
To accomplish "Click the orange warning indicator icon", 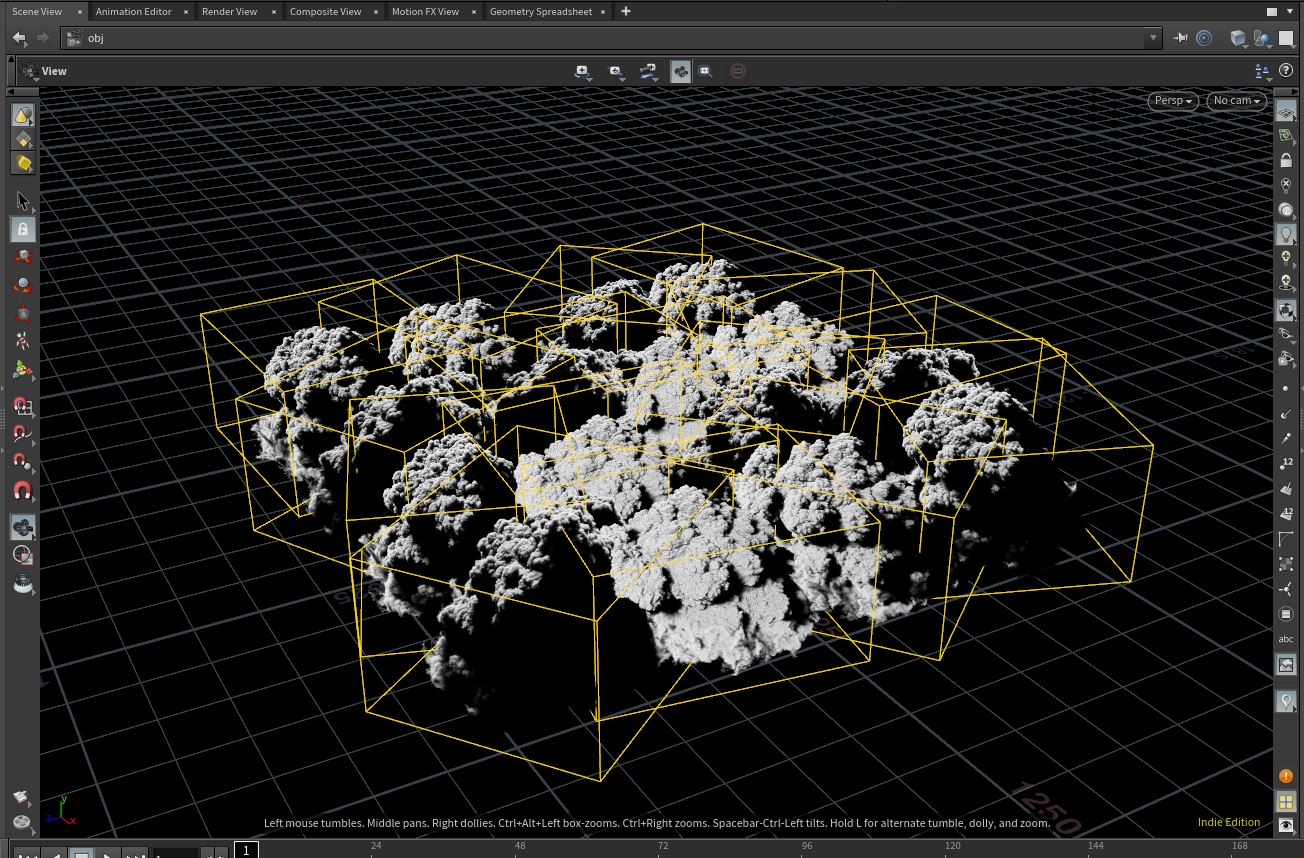I will (x=1286, y=776).
